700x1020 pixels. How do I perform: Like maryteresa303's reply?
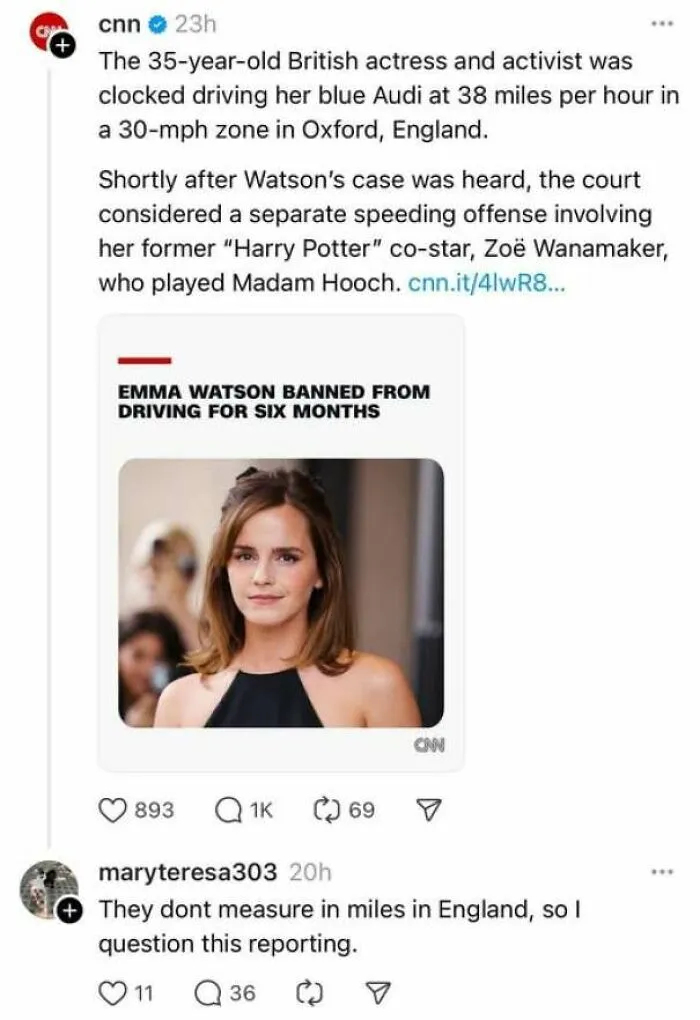[112, 993]
